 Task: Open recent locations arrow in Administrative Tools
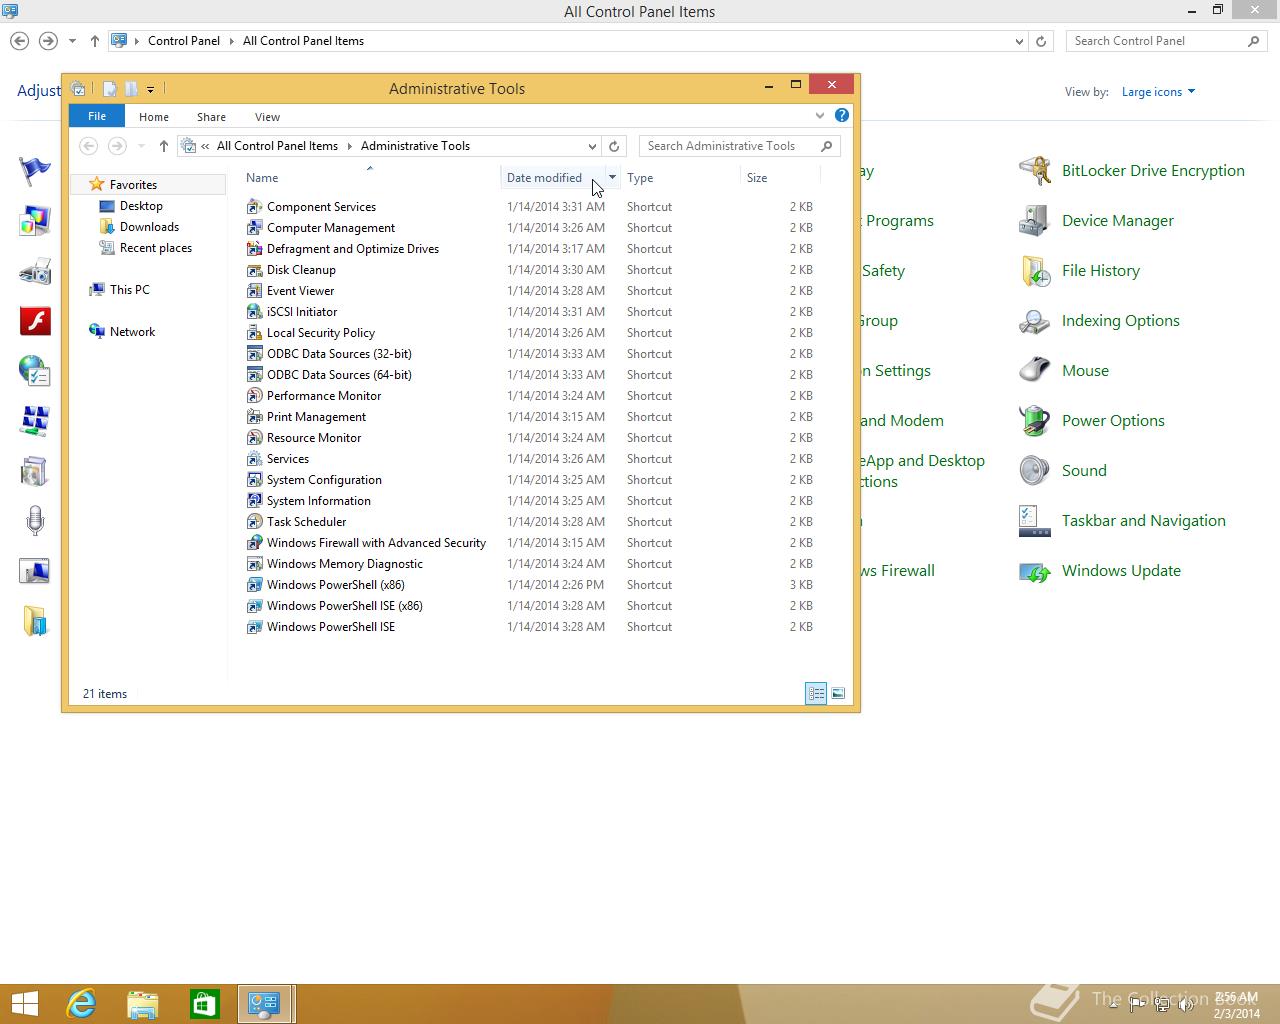click(141, 146)
